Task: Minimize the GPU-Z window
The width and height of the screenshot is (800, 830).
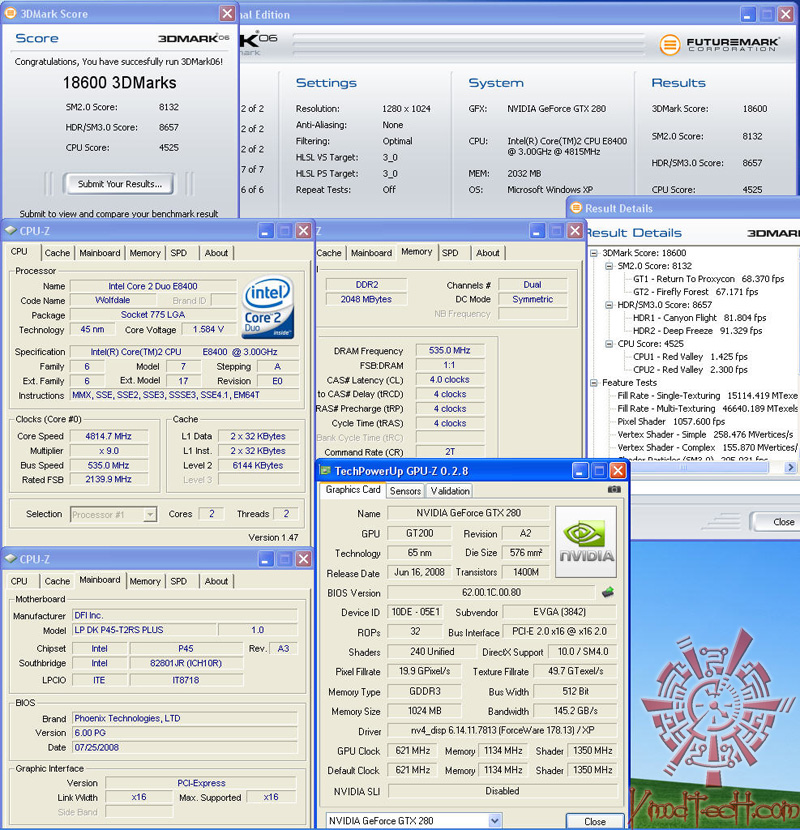Action: click(x=580, y=471)
